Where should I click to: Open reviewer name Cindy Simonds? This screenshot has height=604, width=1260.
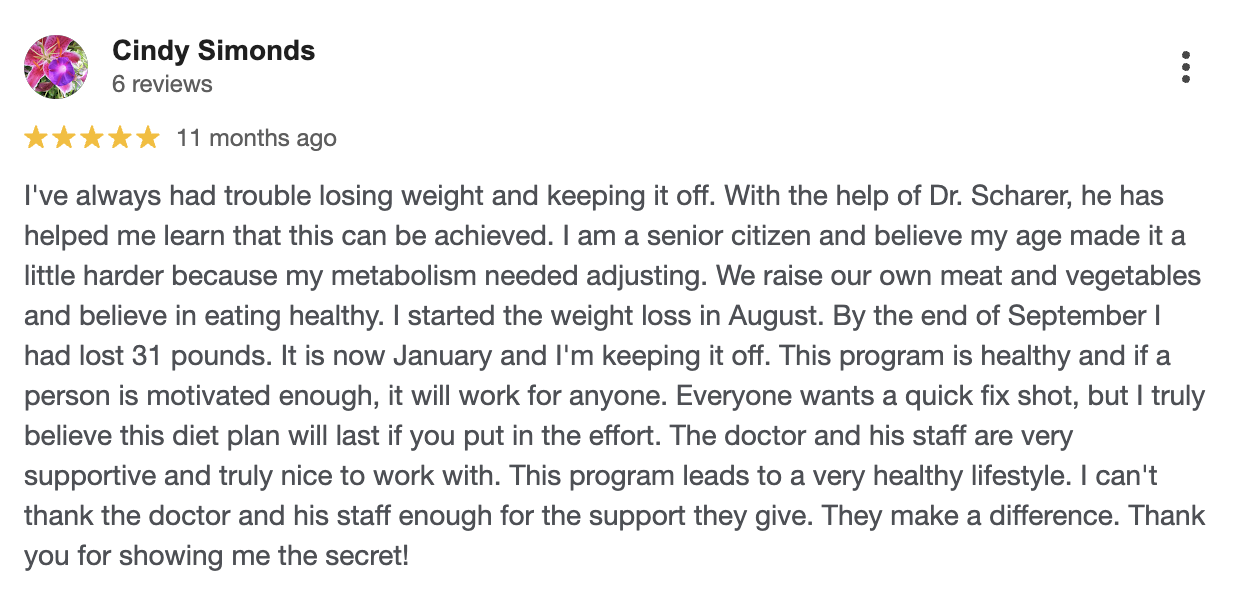tap(213, 51)
